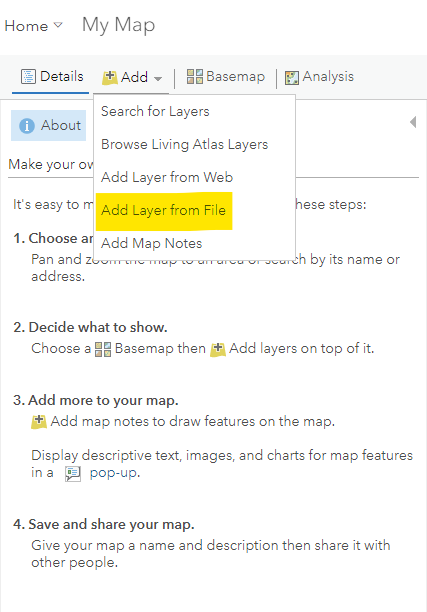The width and height of the screenshot is (427, 612).
Task: Select Search for Layers
Action: 155,111
